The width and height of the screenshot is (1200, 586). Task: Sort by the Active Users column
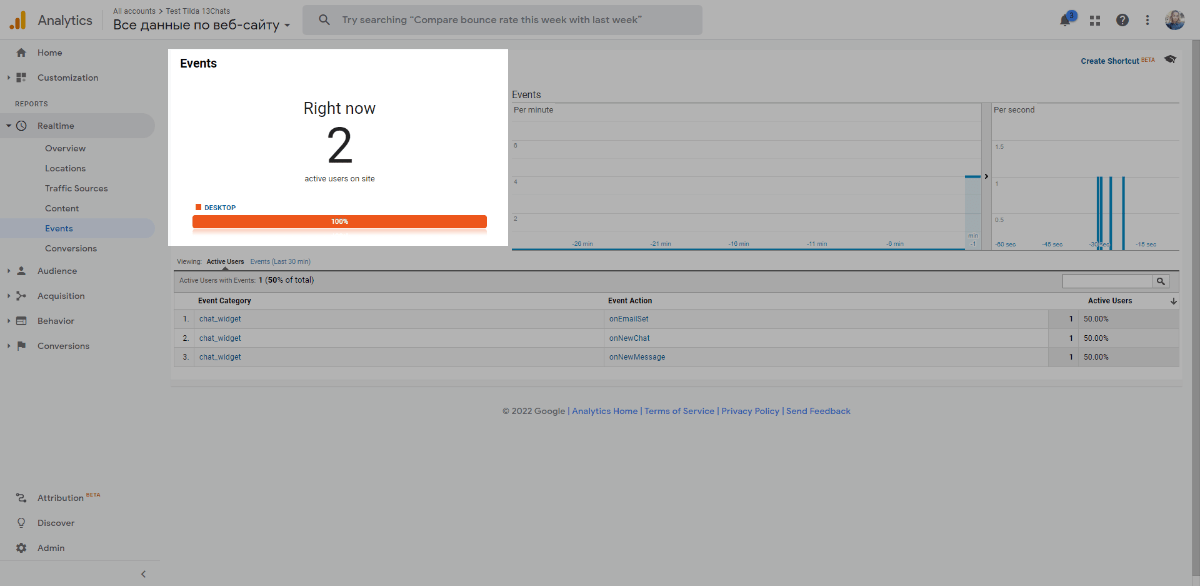pos(1110,300)
